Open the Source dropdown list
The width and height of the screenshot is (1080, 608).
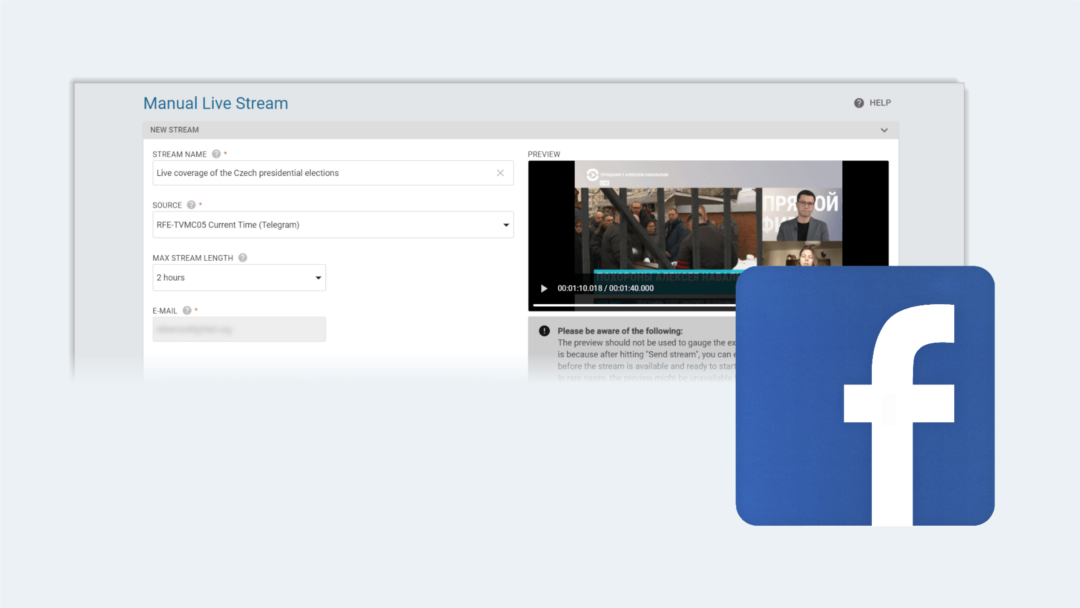click(x=505, y=225)
